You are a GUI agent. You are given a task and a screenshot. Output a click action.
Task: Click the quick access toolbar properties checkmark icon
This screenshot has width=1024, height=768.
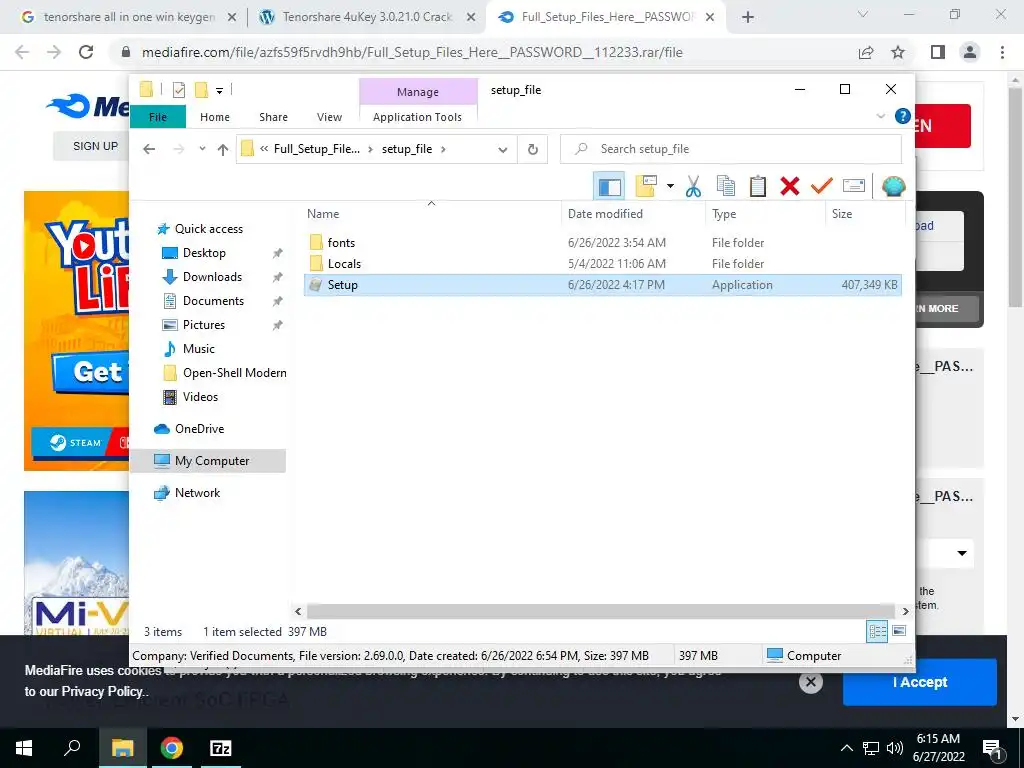[178, 90]
